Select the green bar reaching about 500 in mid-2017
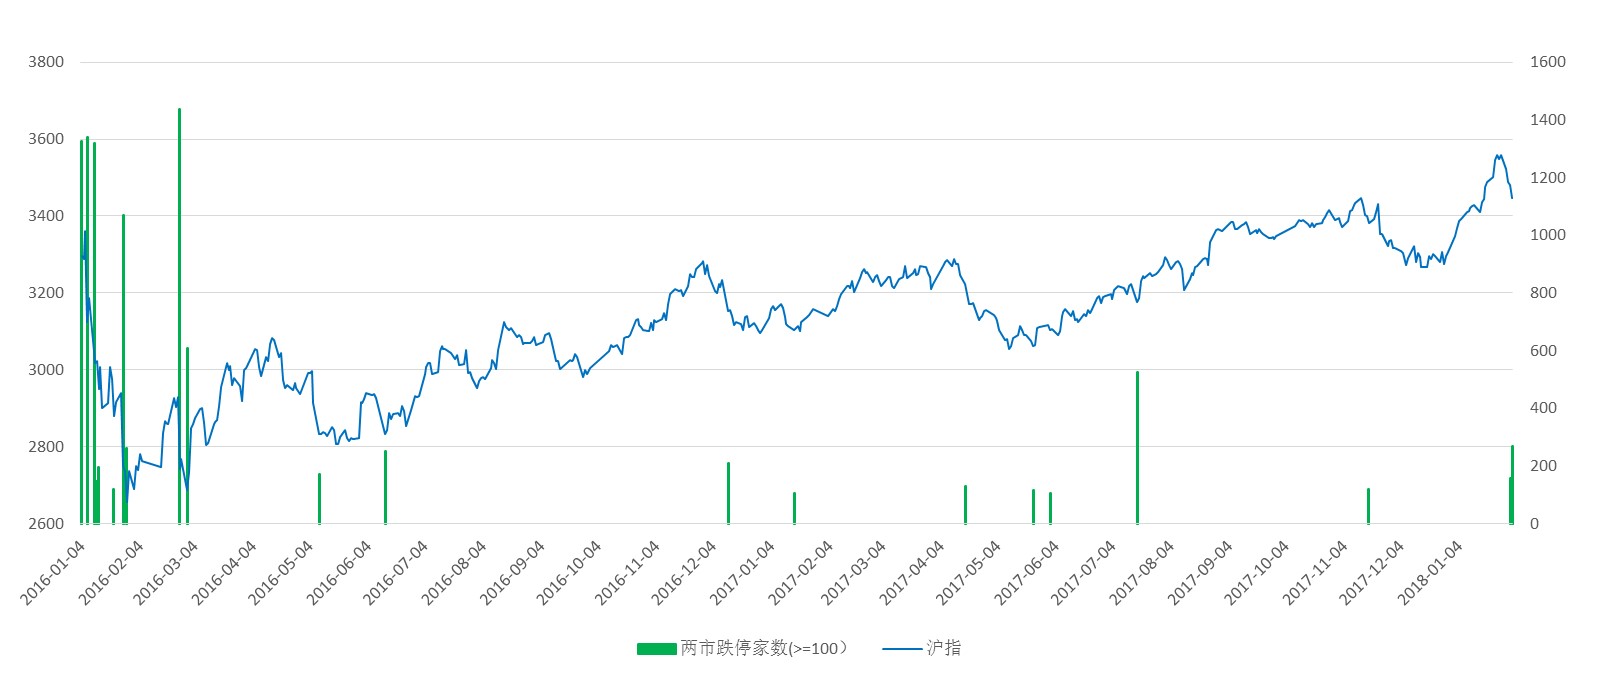The width and height of the screenshot is (1610, 674). tap(1137, 450)
